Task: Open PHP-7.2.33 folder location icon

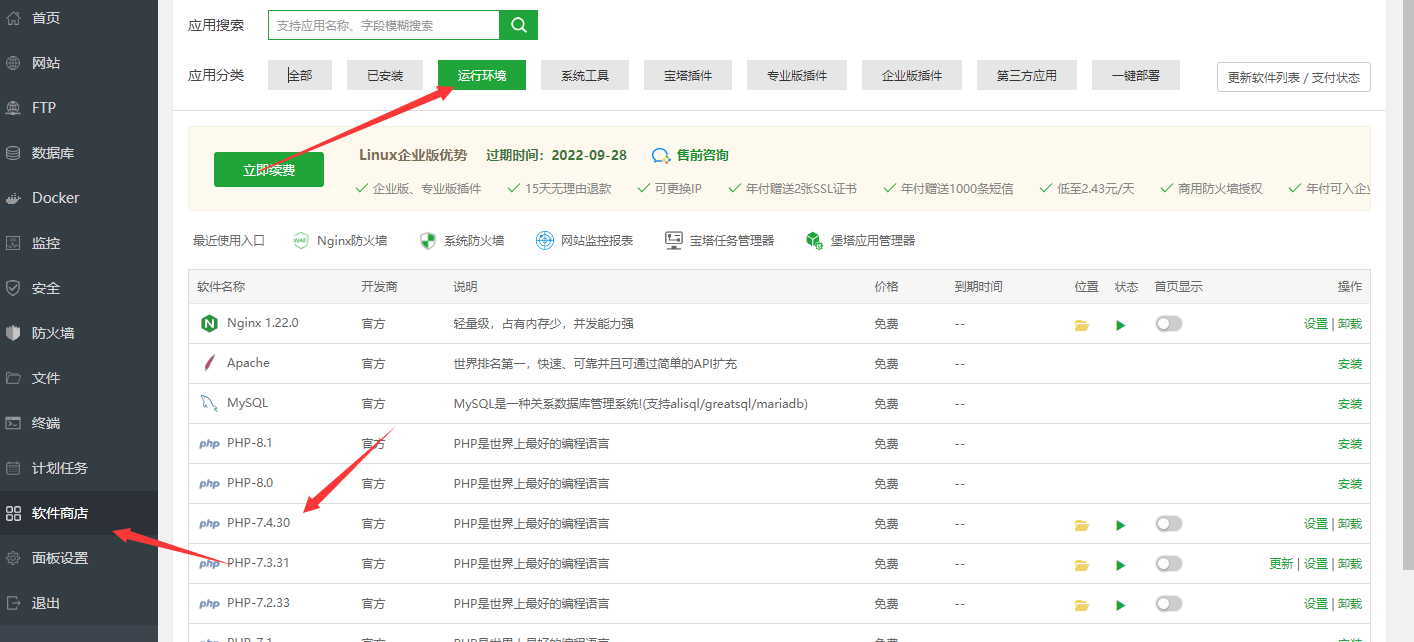Action: click(1081, 605)
